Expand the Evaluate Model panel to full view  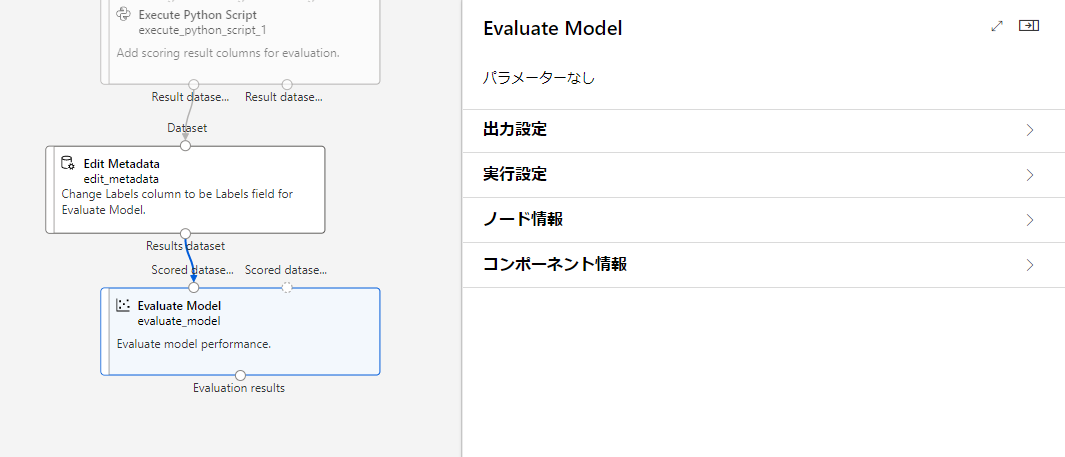(997, 26)
